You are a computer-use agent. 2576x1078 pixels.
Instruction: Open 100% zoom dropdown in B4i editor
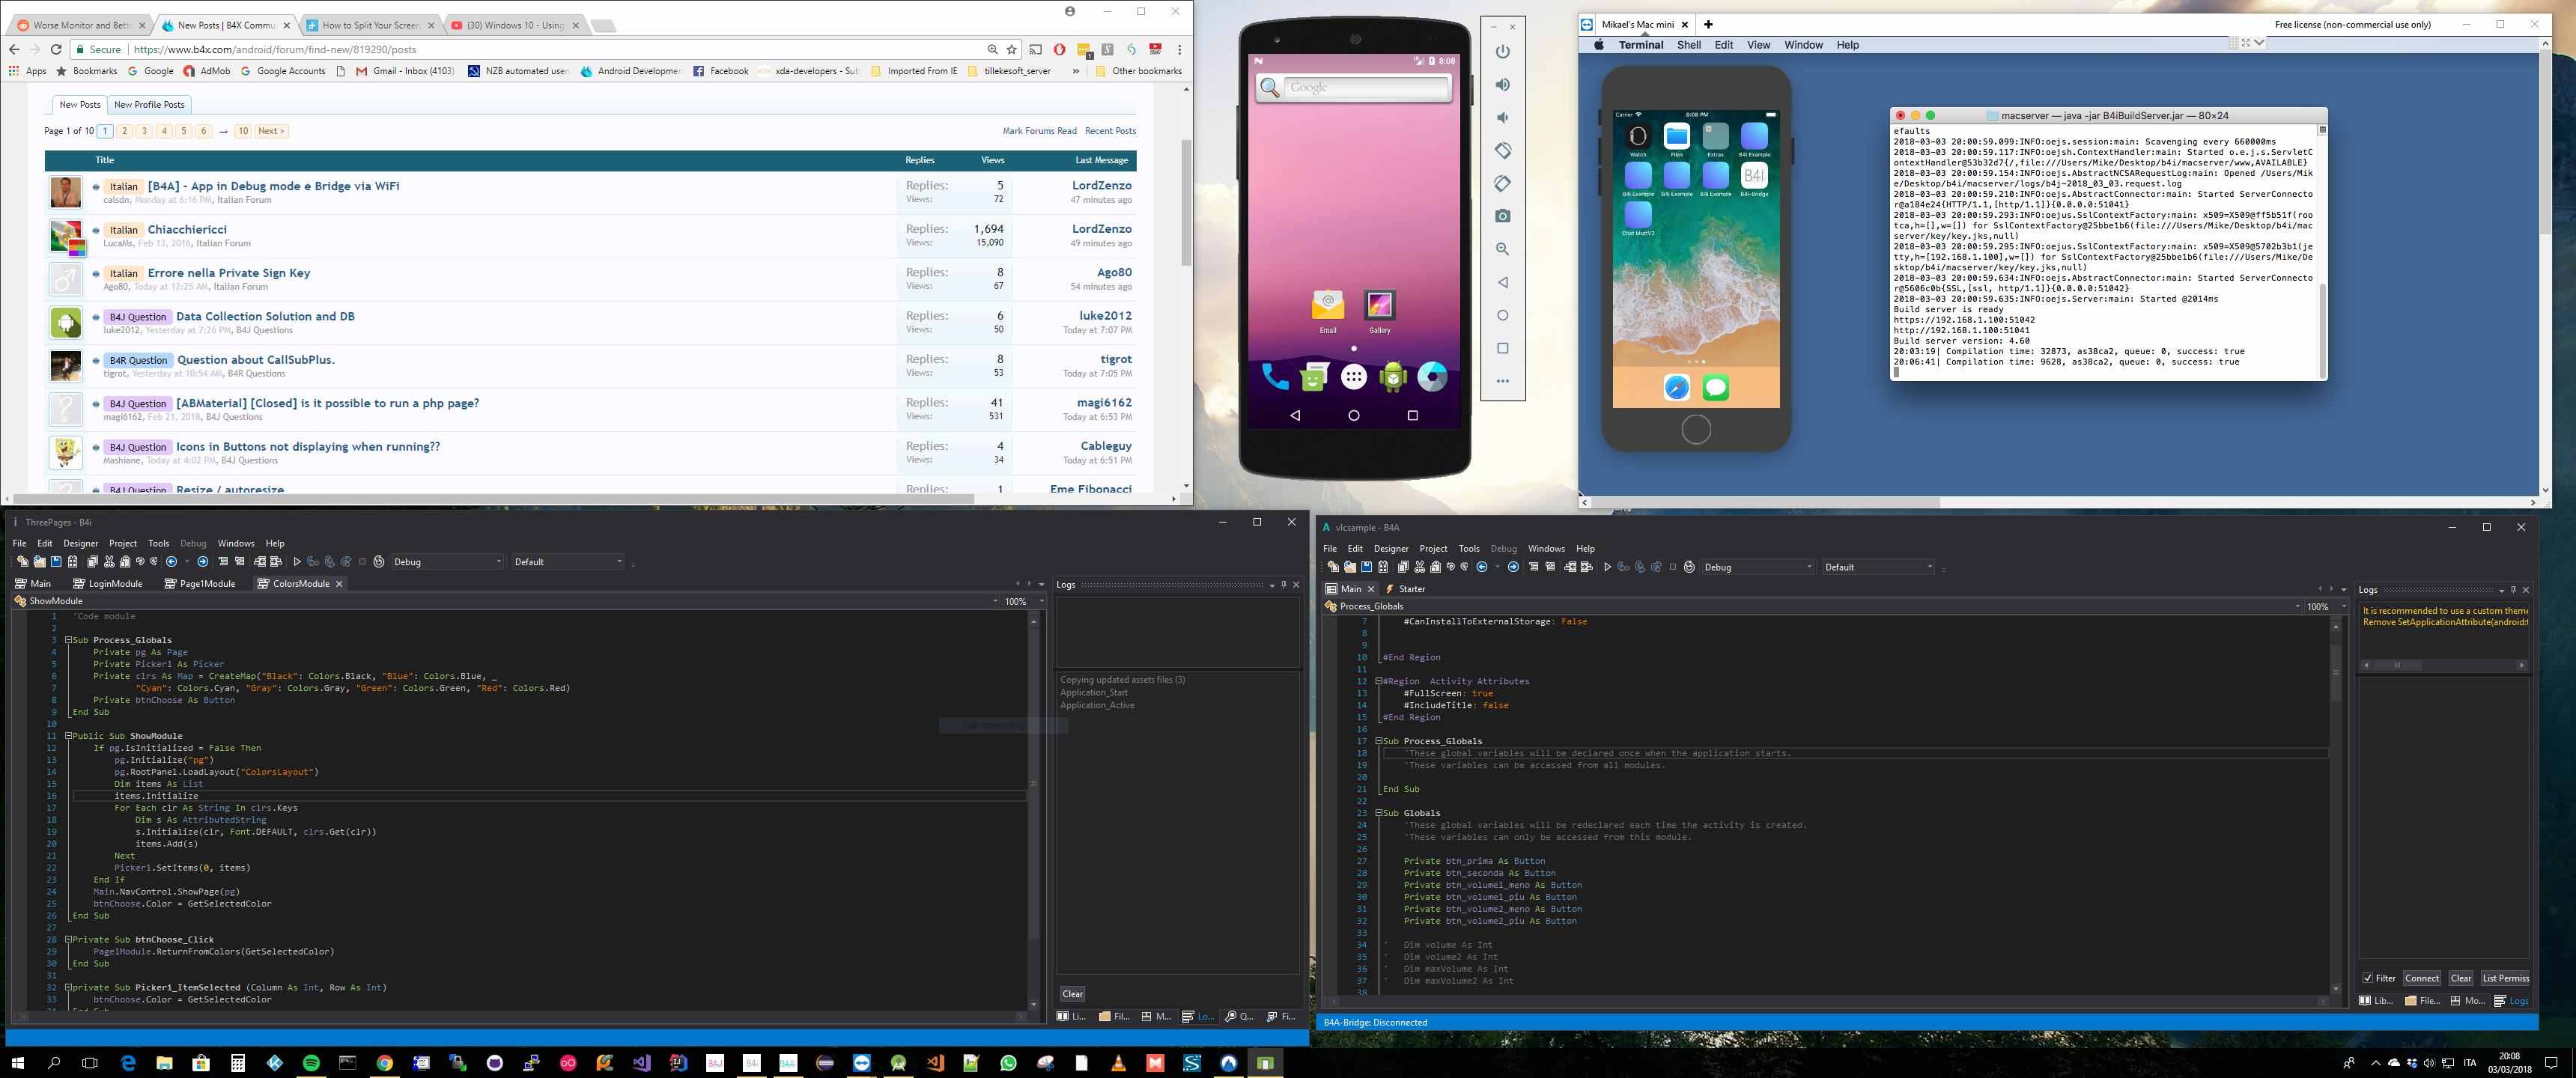point(1024,601)
